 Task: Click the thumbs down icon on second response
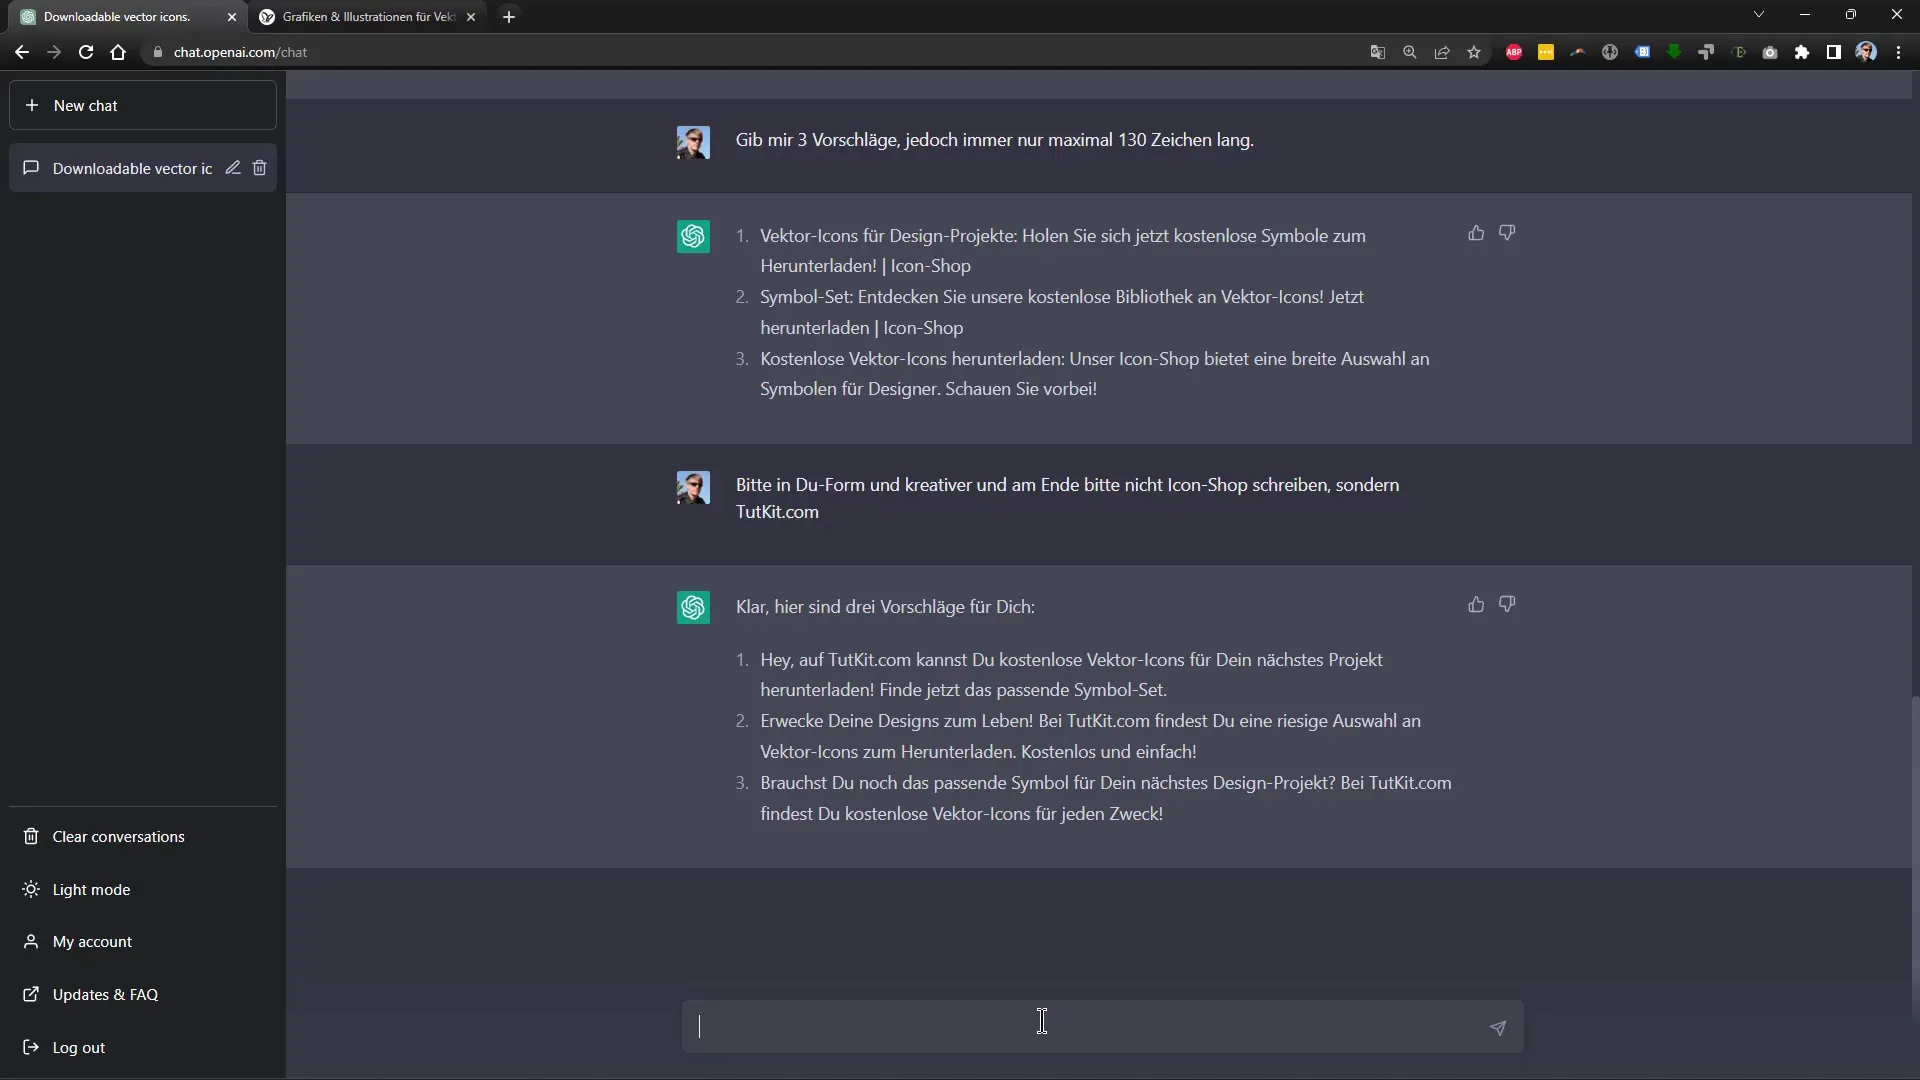(x=1507, y=604)
